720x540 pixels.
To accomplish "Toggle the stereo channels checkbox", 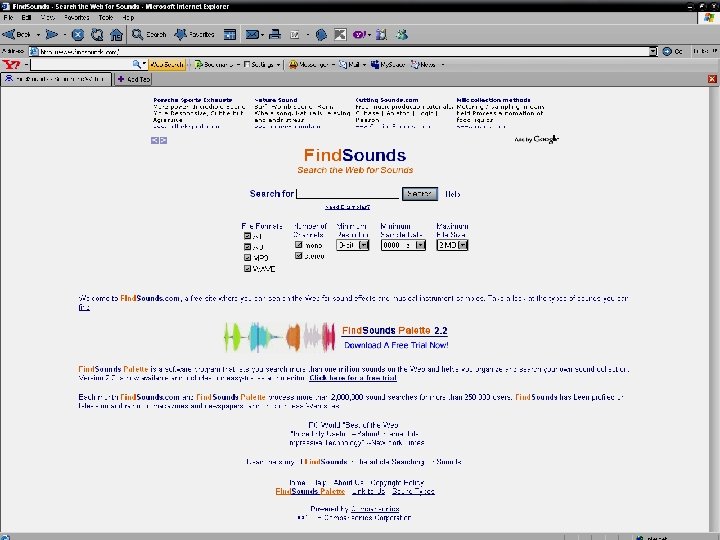I will click(x=299, y=256).
